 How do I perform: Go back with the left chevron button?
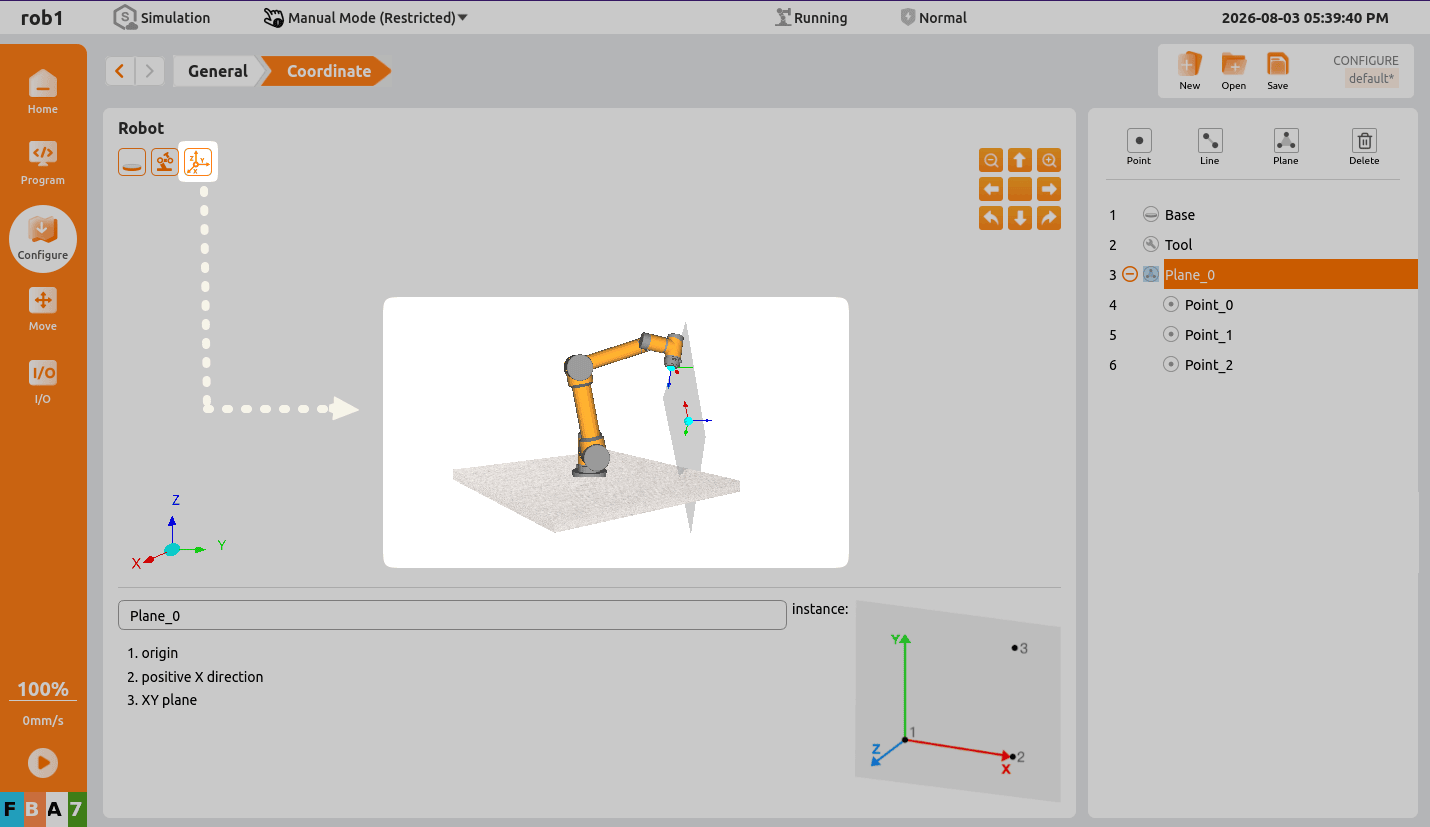120,71
